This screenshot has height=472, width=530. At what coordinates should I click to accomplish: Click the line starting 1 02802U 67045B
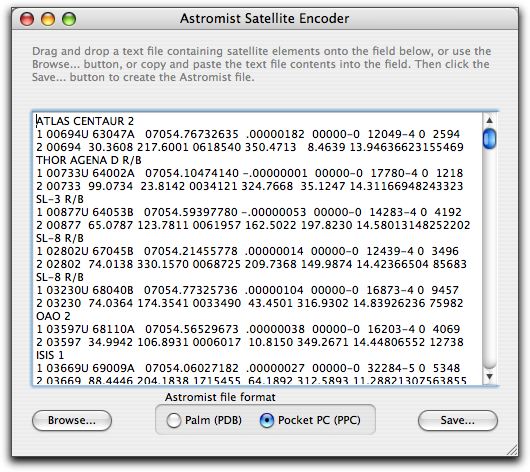click(247, 251)
